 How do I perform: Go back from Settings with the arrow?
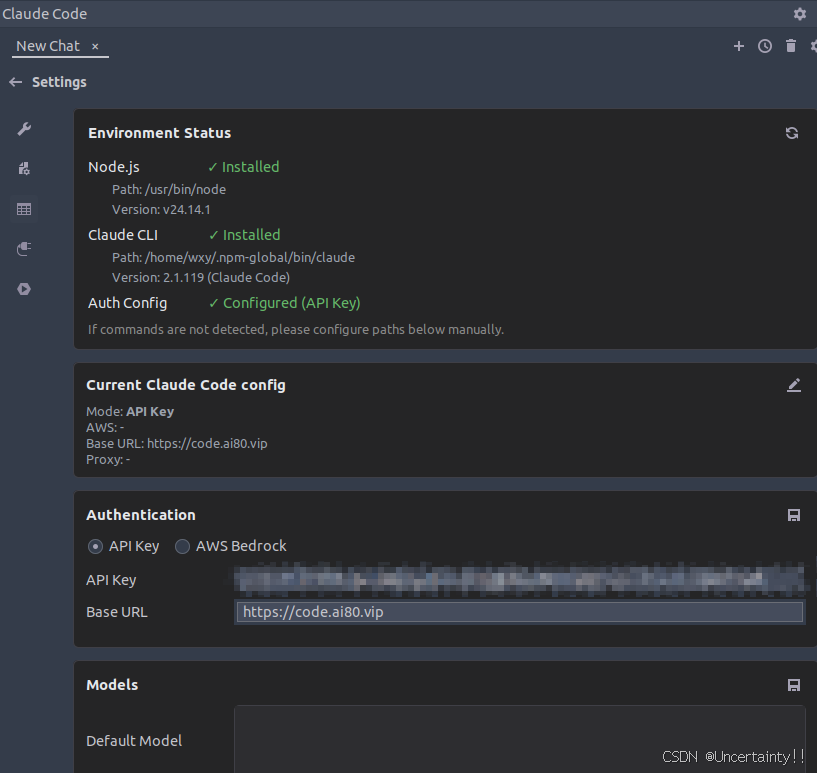(x=16, y=82)
